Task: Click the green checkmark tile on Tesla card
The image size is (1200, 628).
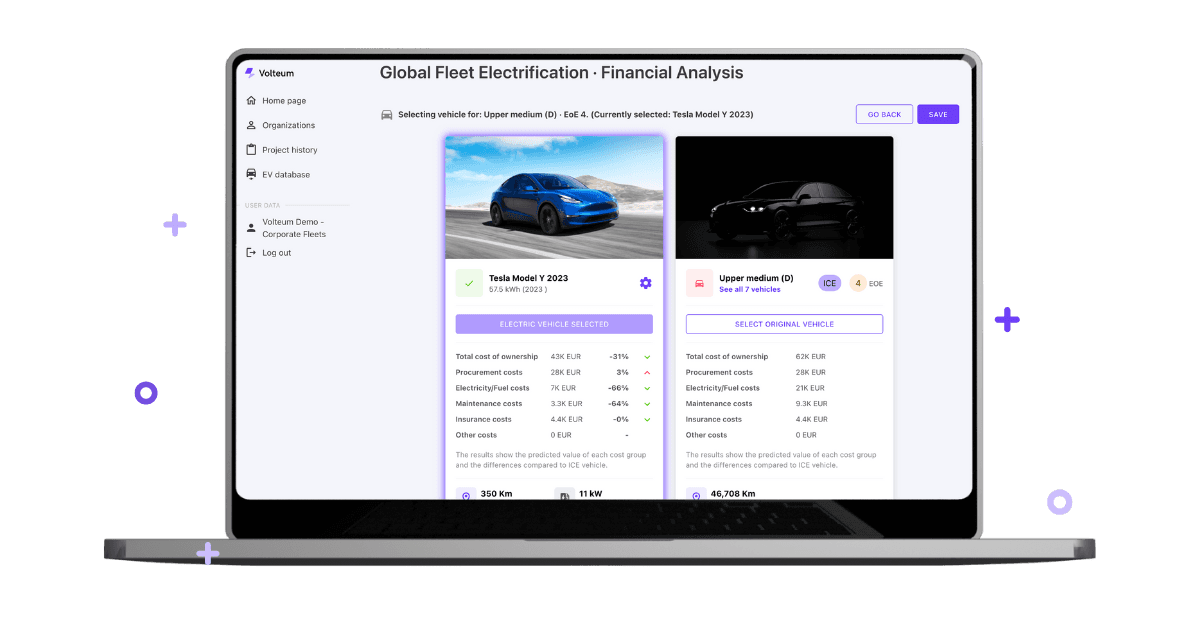Action: [x=469, y=283]
